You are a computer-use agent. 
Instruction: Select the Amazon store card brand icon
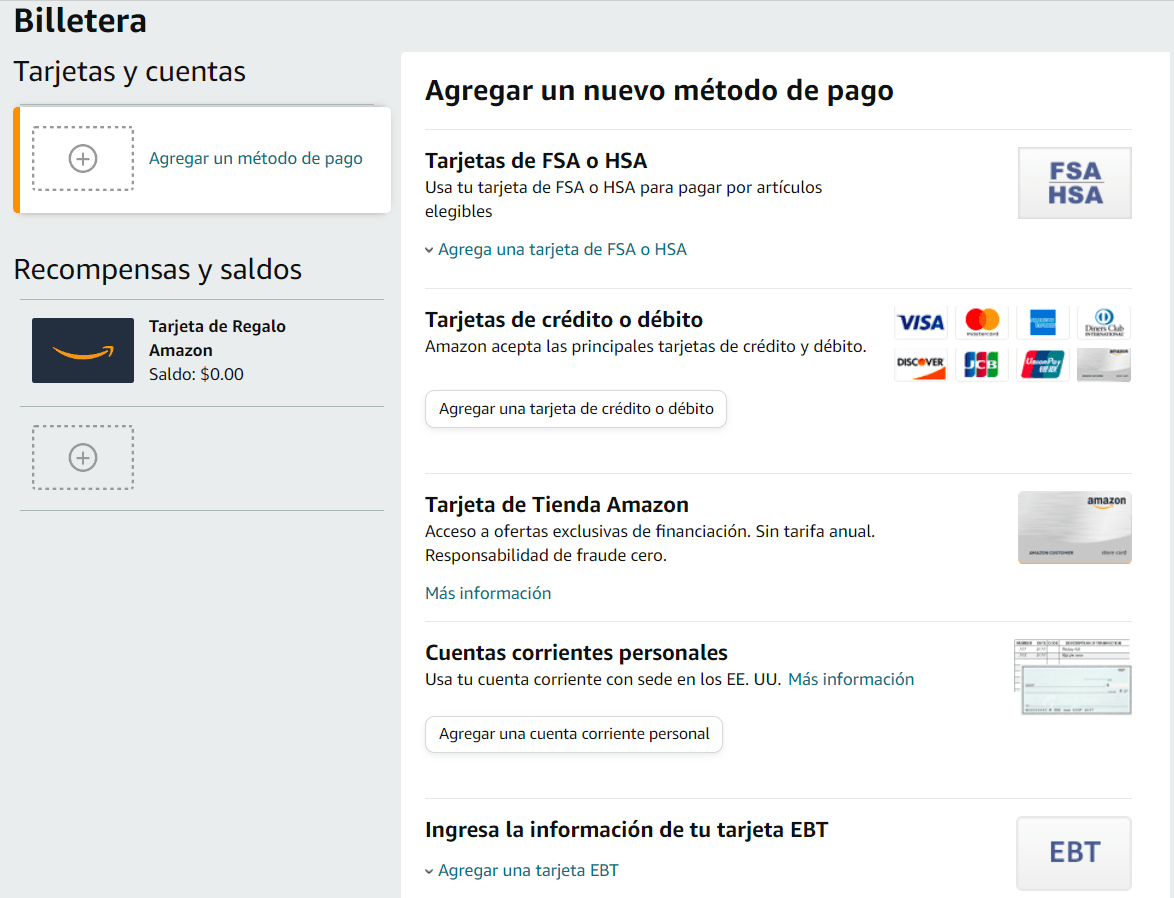coord(1104,364)
